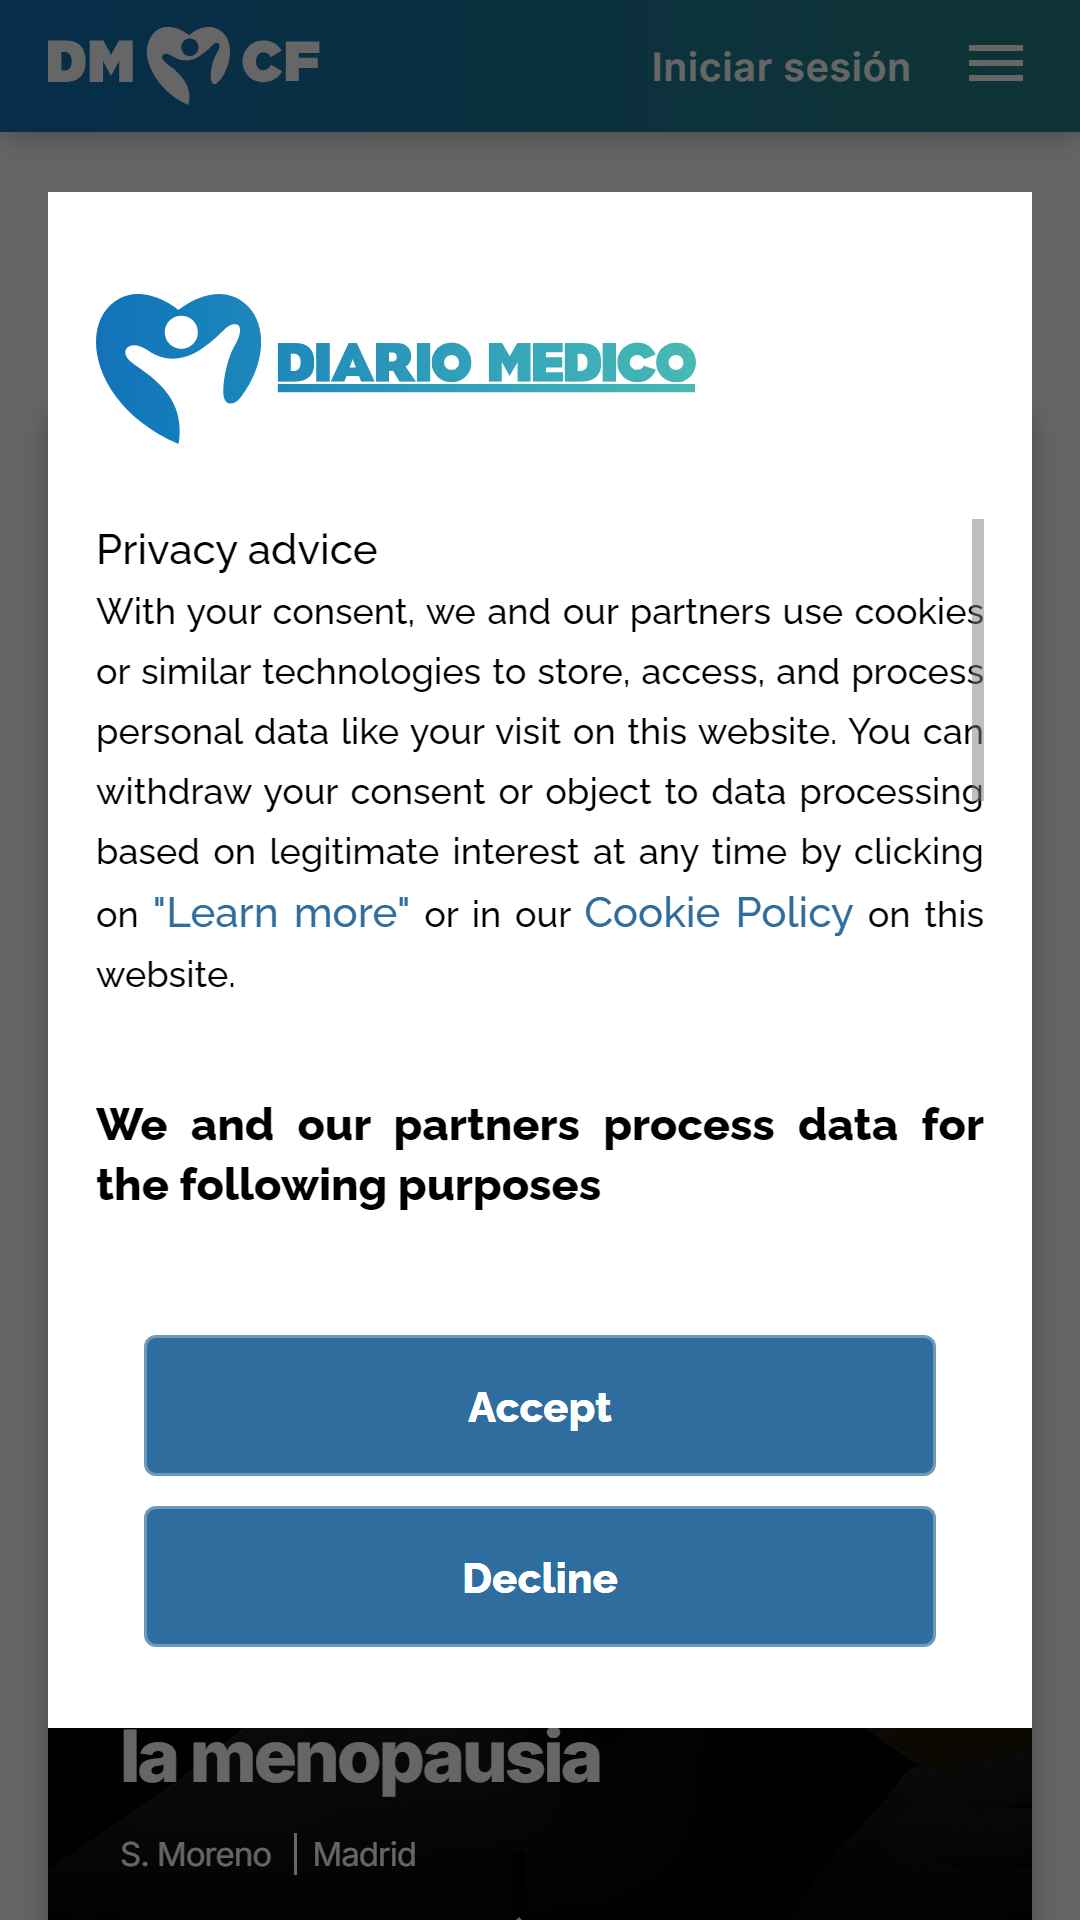Click author name S. Moreno
Image resolution: width=1080 pixels, height=1920 pixels.
pos(196,1855)
